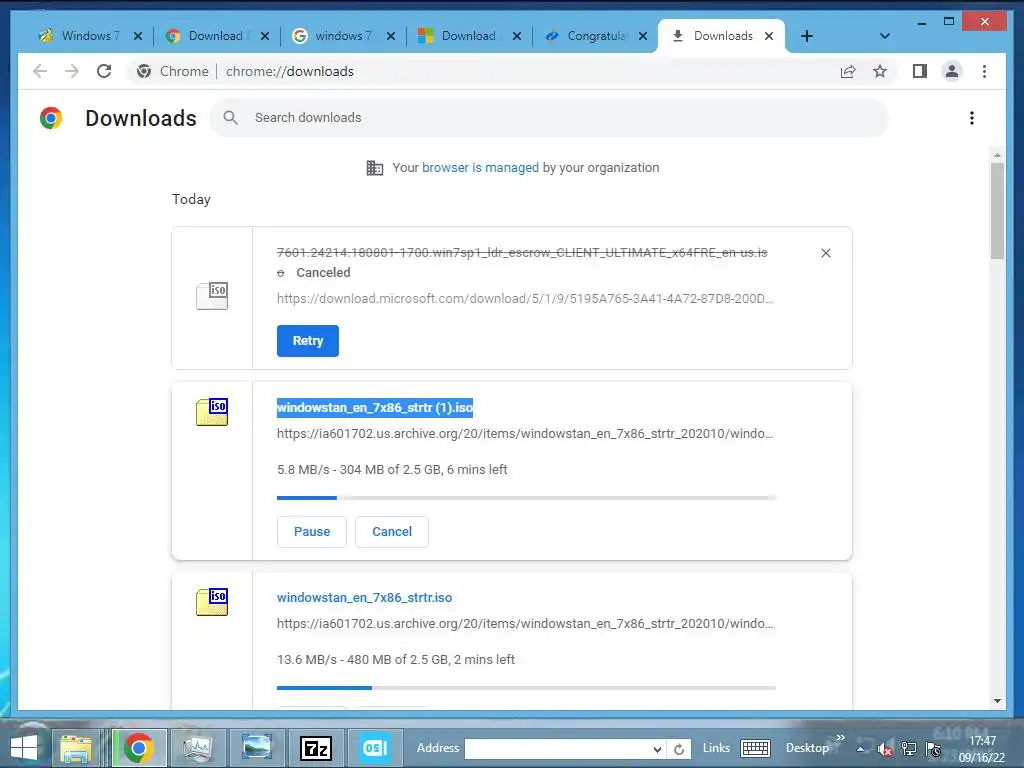Open the resource monitor taskbar icon

click(198, 748)
